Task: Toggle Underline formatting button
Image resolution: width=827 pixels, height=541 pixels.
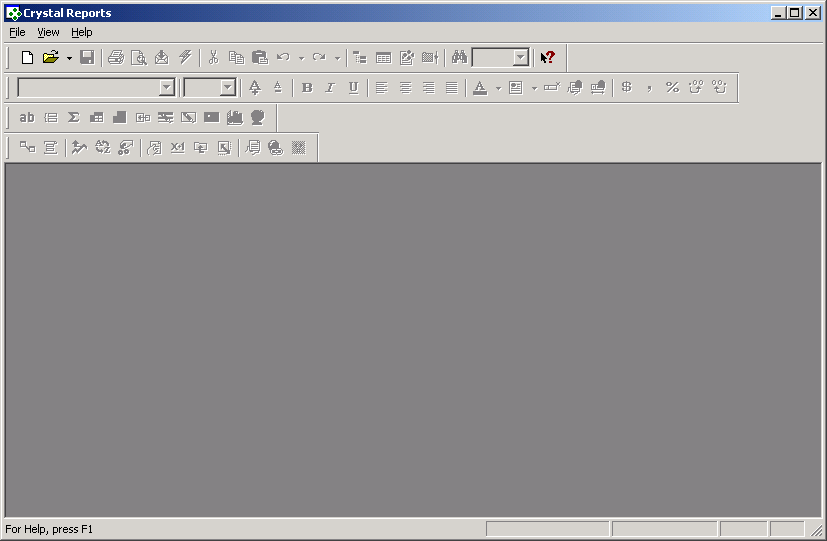Action: click(353, 88)
